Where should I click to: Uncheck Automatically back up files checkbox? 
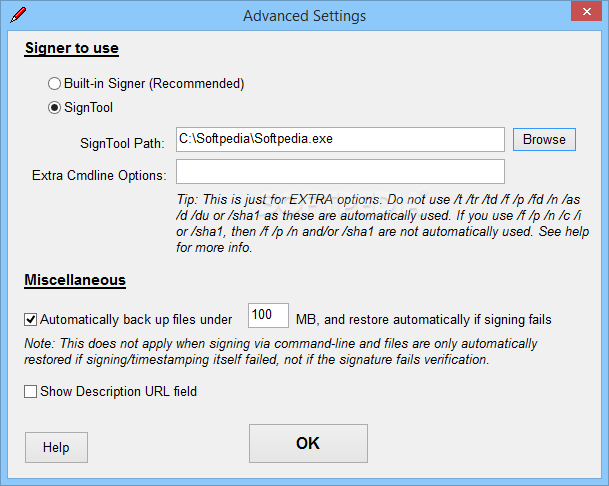(x=30, y=320)
